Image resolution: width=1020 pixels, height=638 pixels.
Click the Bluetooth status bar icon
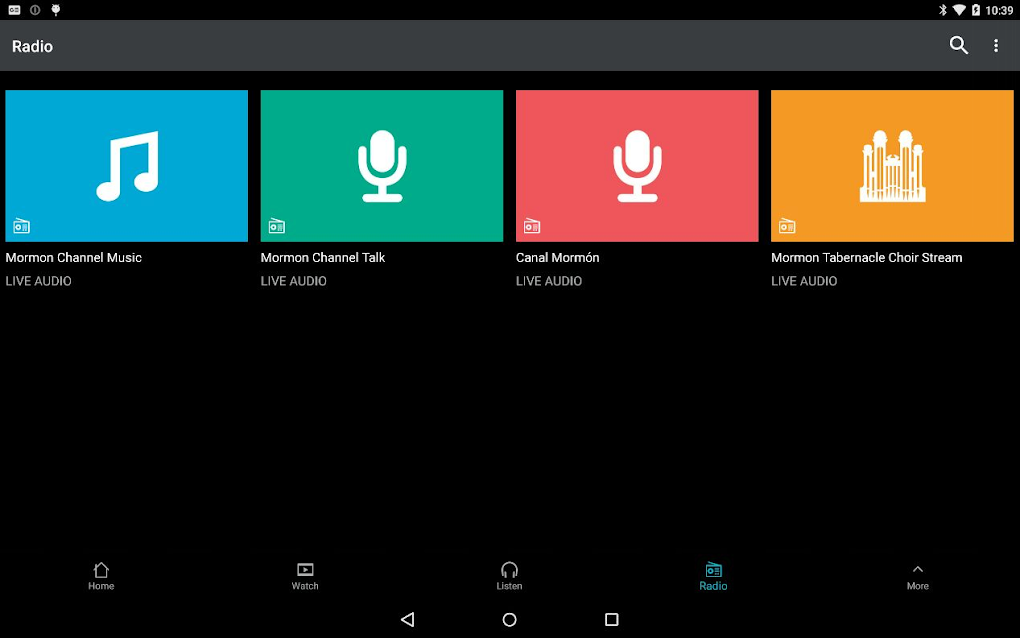pos(942,10)
